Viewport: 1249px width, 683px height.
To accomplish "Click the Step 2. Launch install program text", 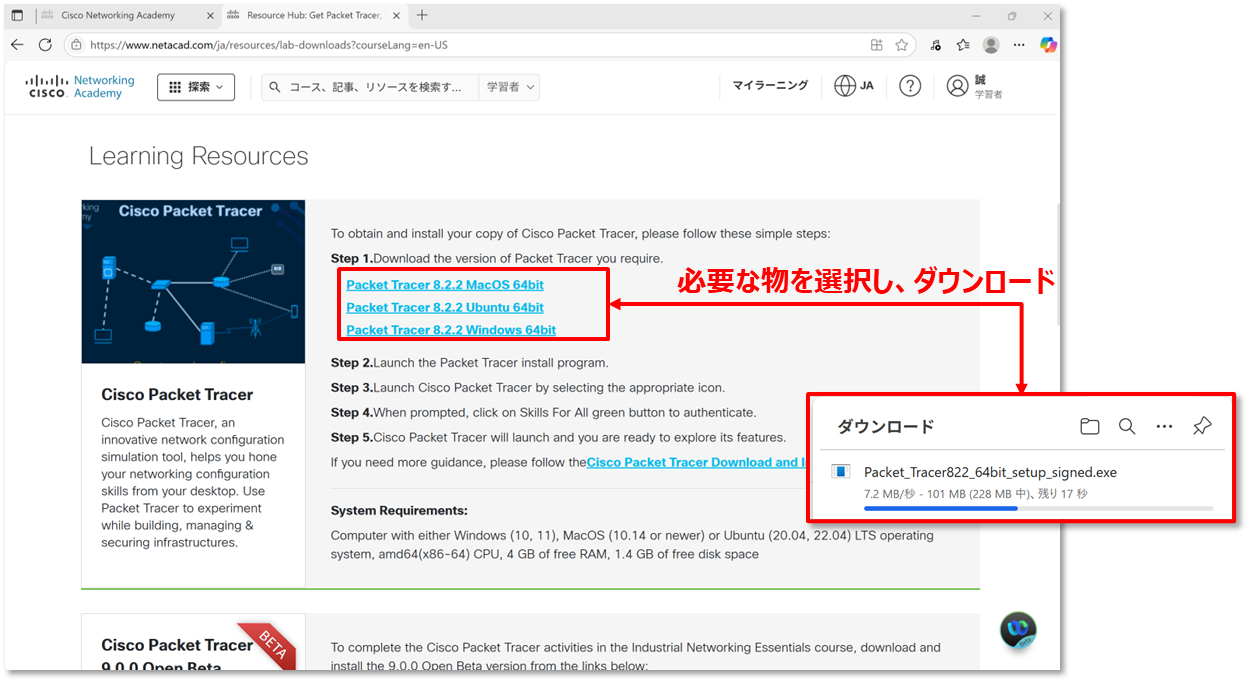I will [469, 362].
